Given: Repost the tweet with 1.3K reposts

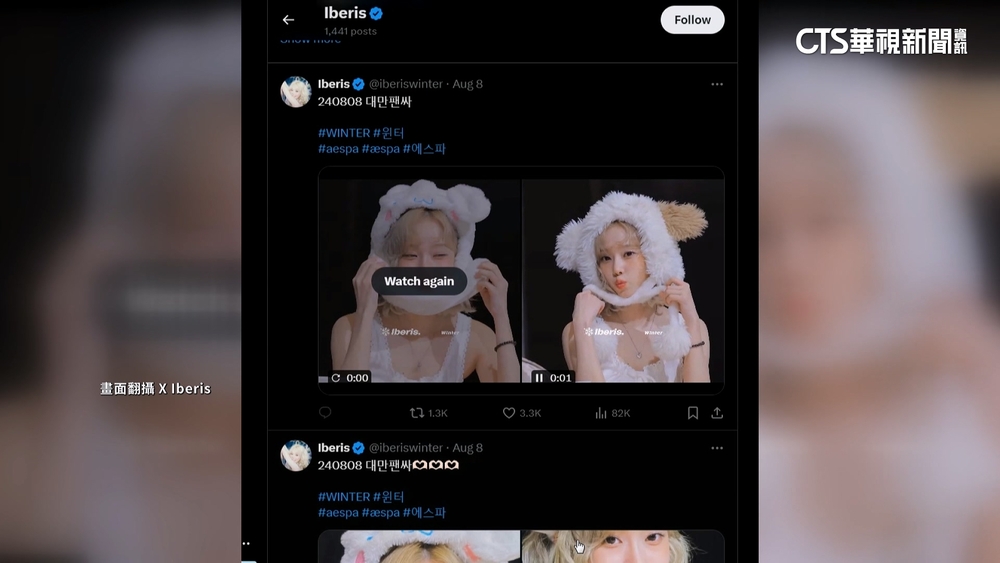Looking at the screenshot, I should click(428, 413).
